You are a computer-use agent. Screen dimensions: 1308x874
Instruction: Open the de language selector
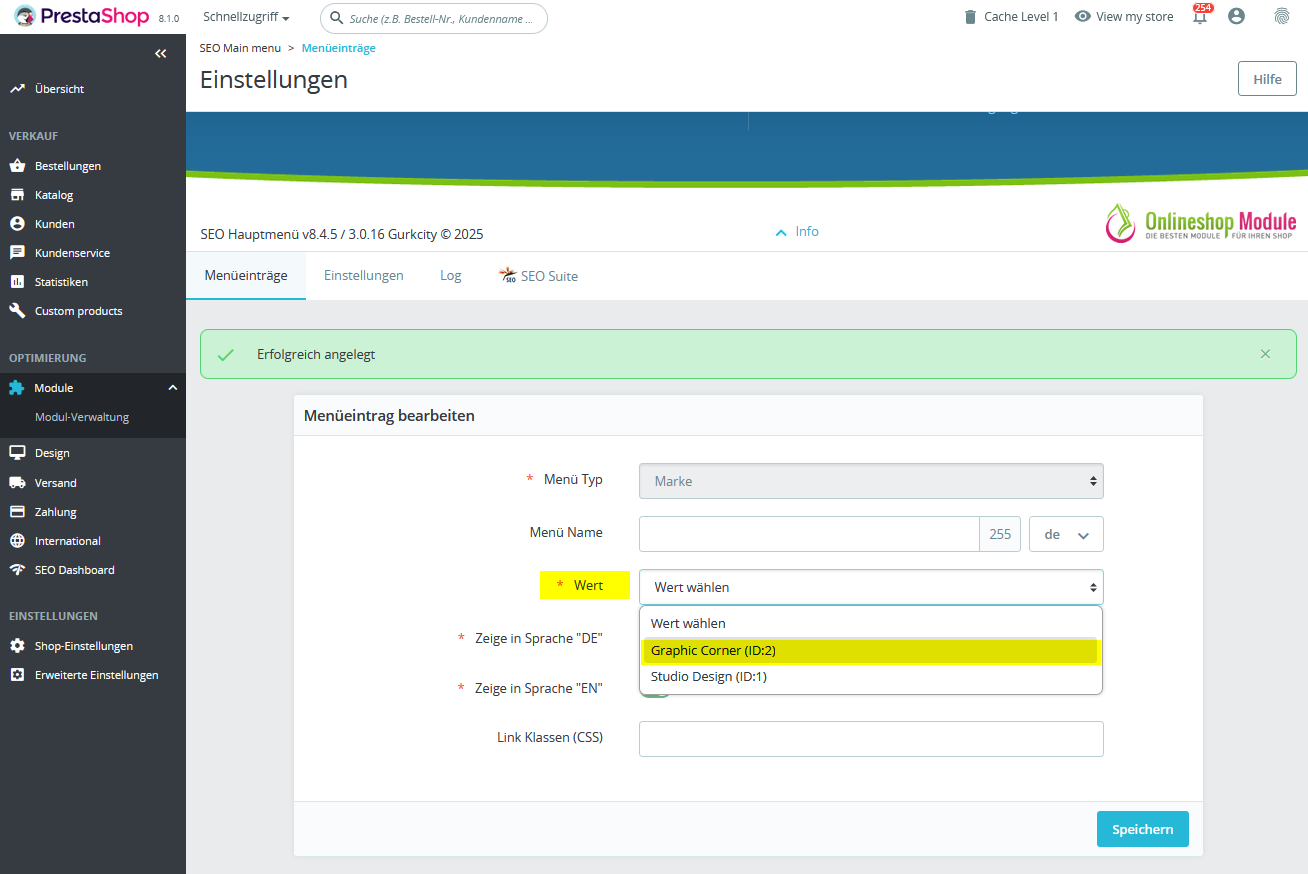click(x=1066, y=534)
